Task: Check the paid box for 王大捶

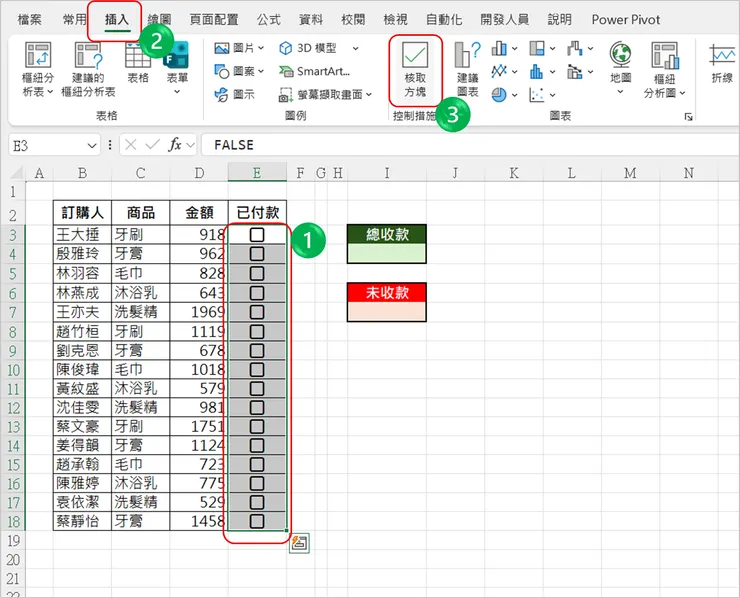Action: click(257, 235)
